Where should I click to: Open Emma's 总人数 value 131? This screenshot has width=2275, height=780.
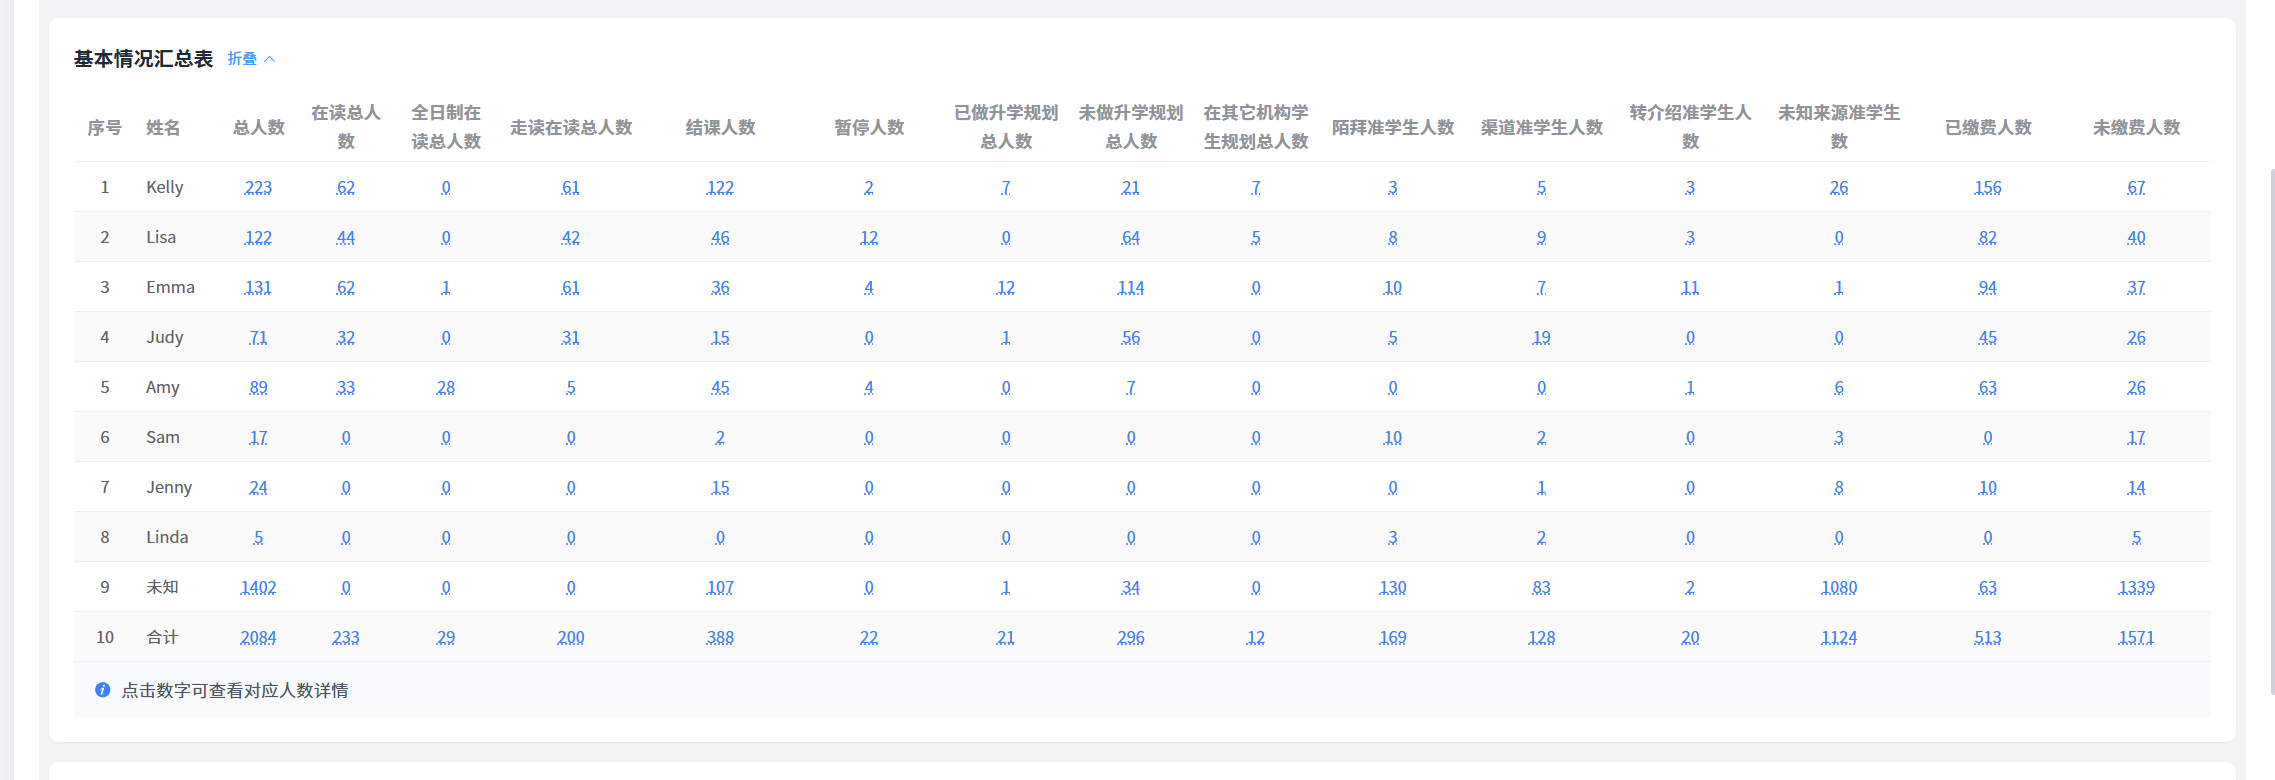coord(258,287)
